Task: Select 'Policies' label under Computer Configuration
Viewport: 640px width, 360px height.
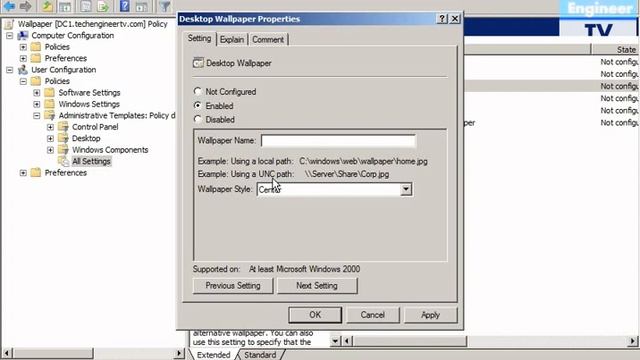Action: [57, 47]
